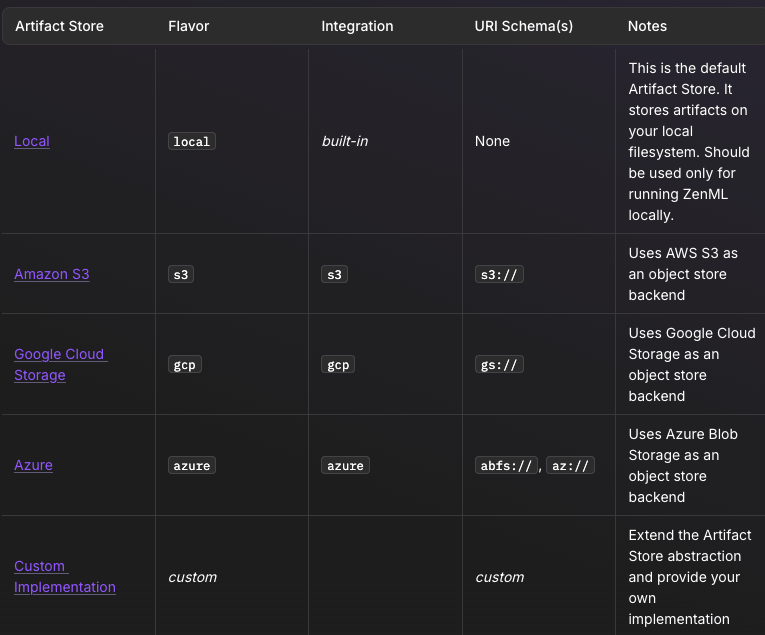Open the Azure artifact store link
765x635 pixels.
click(x=33, y=465)
